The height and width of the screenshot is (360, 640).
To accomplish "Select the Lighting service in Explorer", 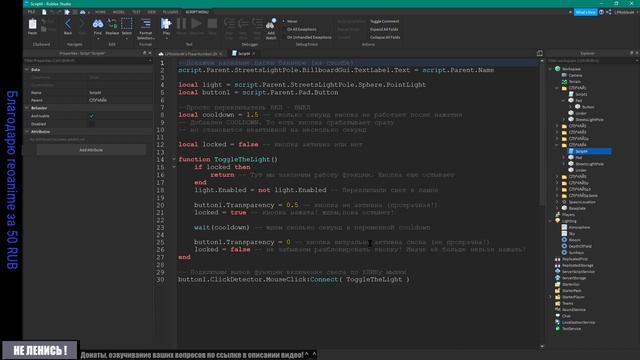I will pyautogui.click(x=569, y=221).
